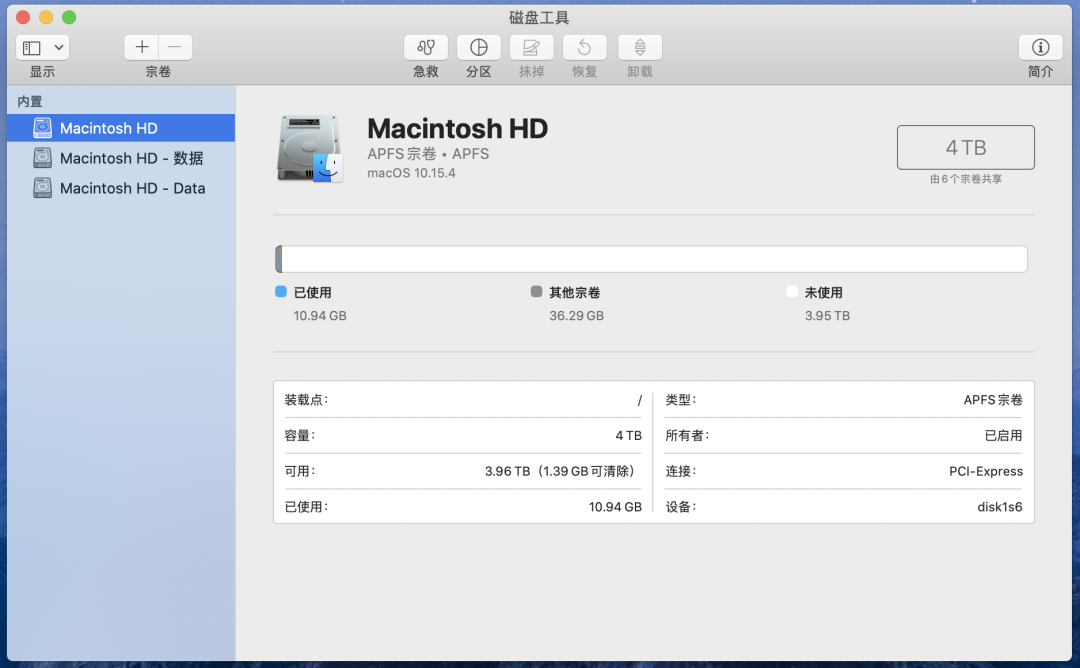Viewport: 1080px width, 668px height.
Task: Click the blue 已使用 color swatch
Action: pyautogui.click(x=280, y=291)
